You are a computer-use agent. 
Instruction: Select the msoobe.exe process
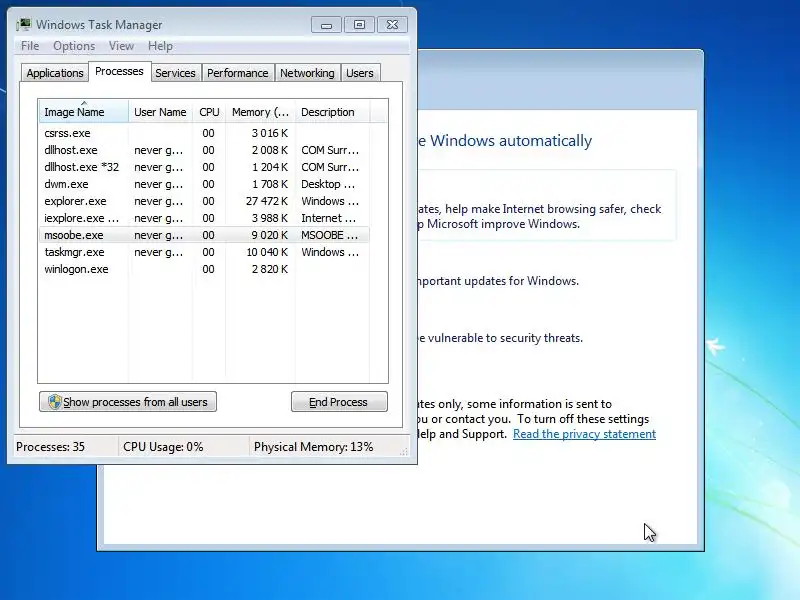(204, 235)
